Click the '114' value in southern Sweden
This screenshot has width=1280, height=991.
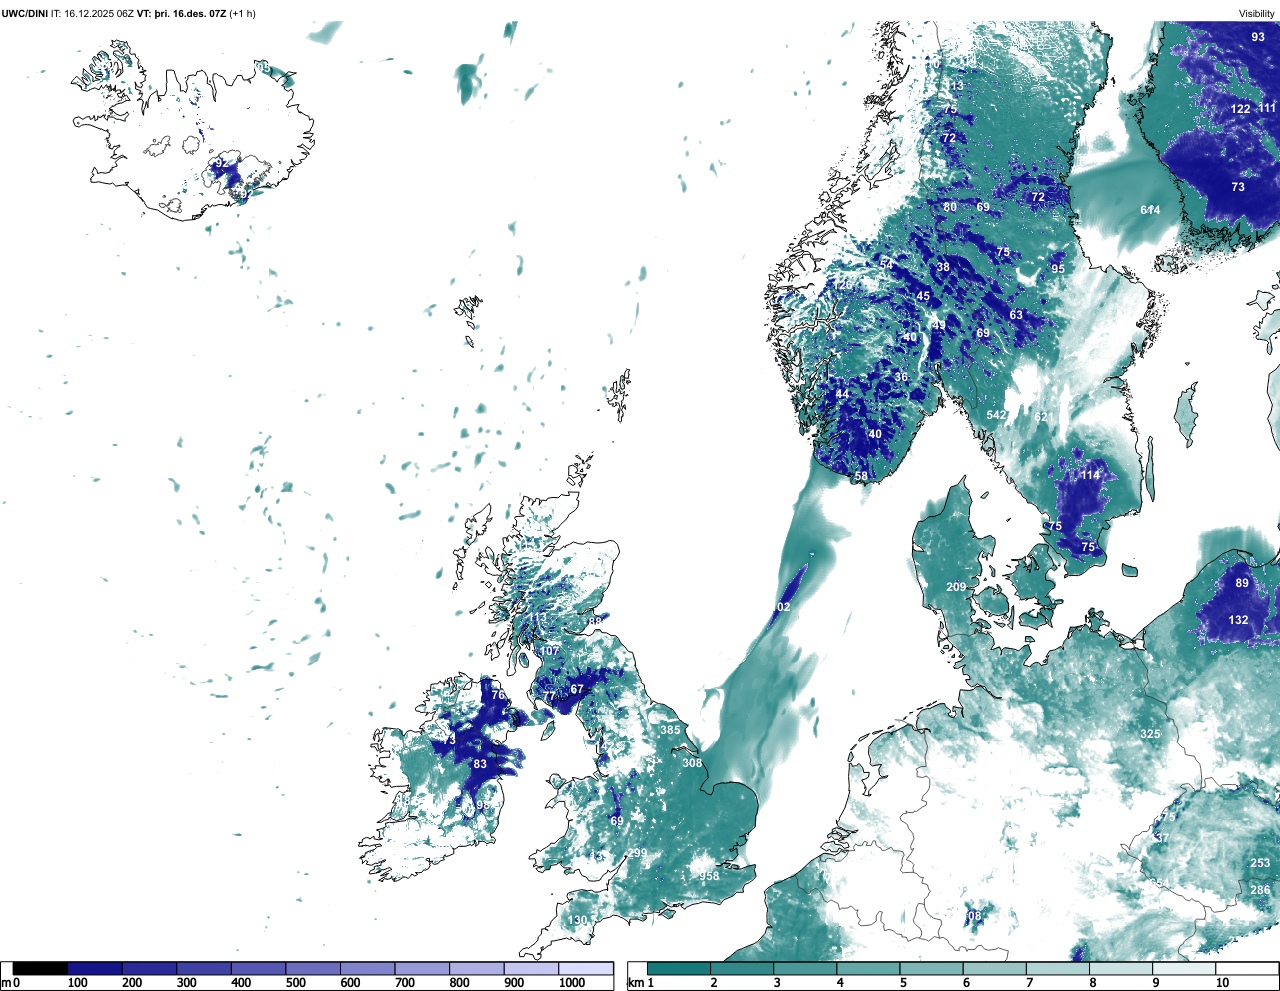point(1090,475)
